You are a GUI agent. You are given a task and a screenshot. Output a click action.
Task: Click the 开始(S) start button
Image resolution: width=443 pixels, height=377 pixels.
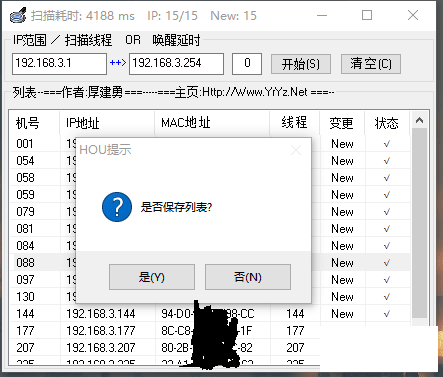(301, 64)
